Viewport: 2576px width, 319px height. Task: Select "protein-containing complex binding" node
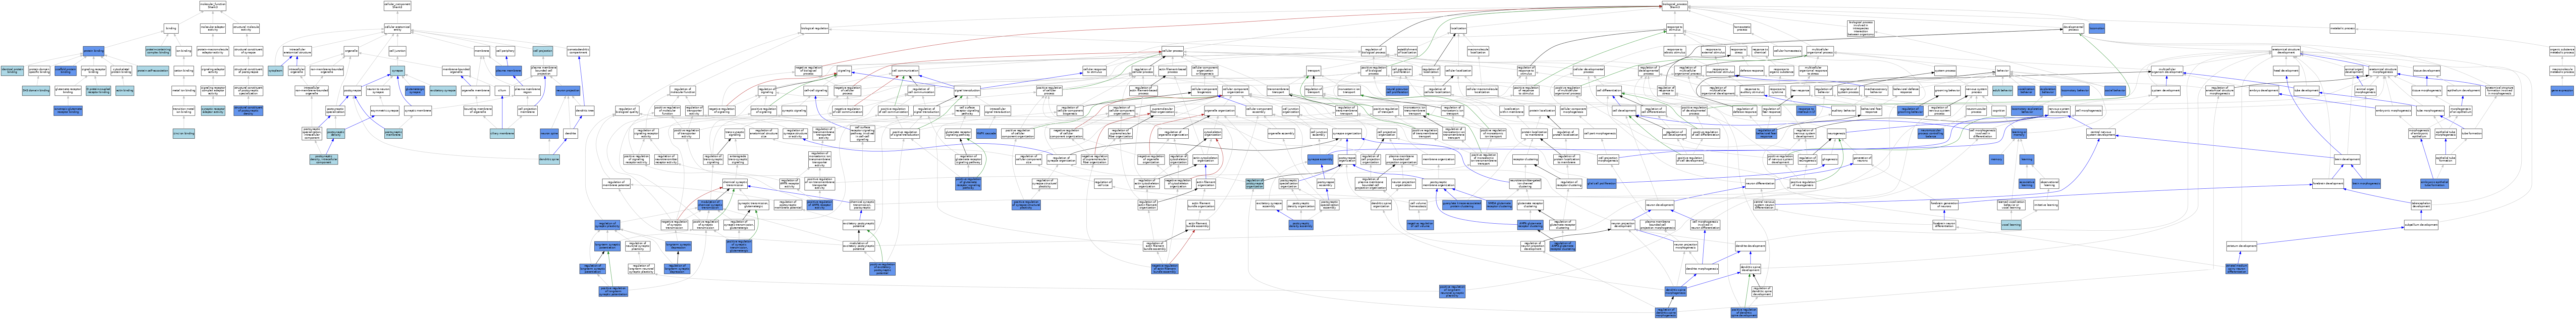tap(158, 51)
